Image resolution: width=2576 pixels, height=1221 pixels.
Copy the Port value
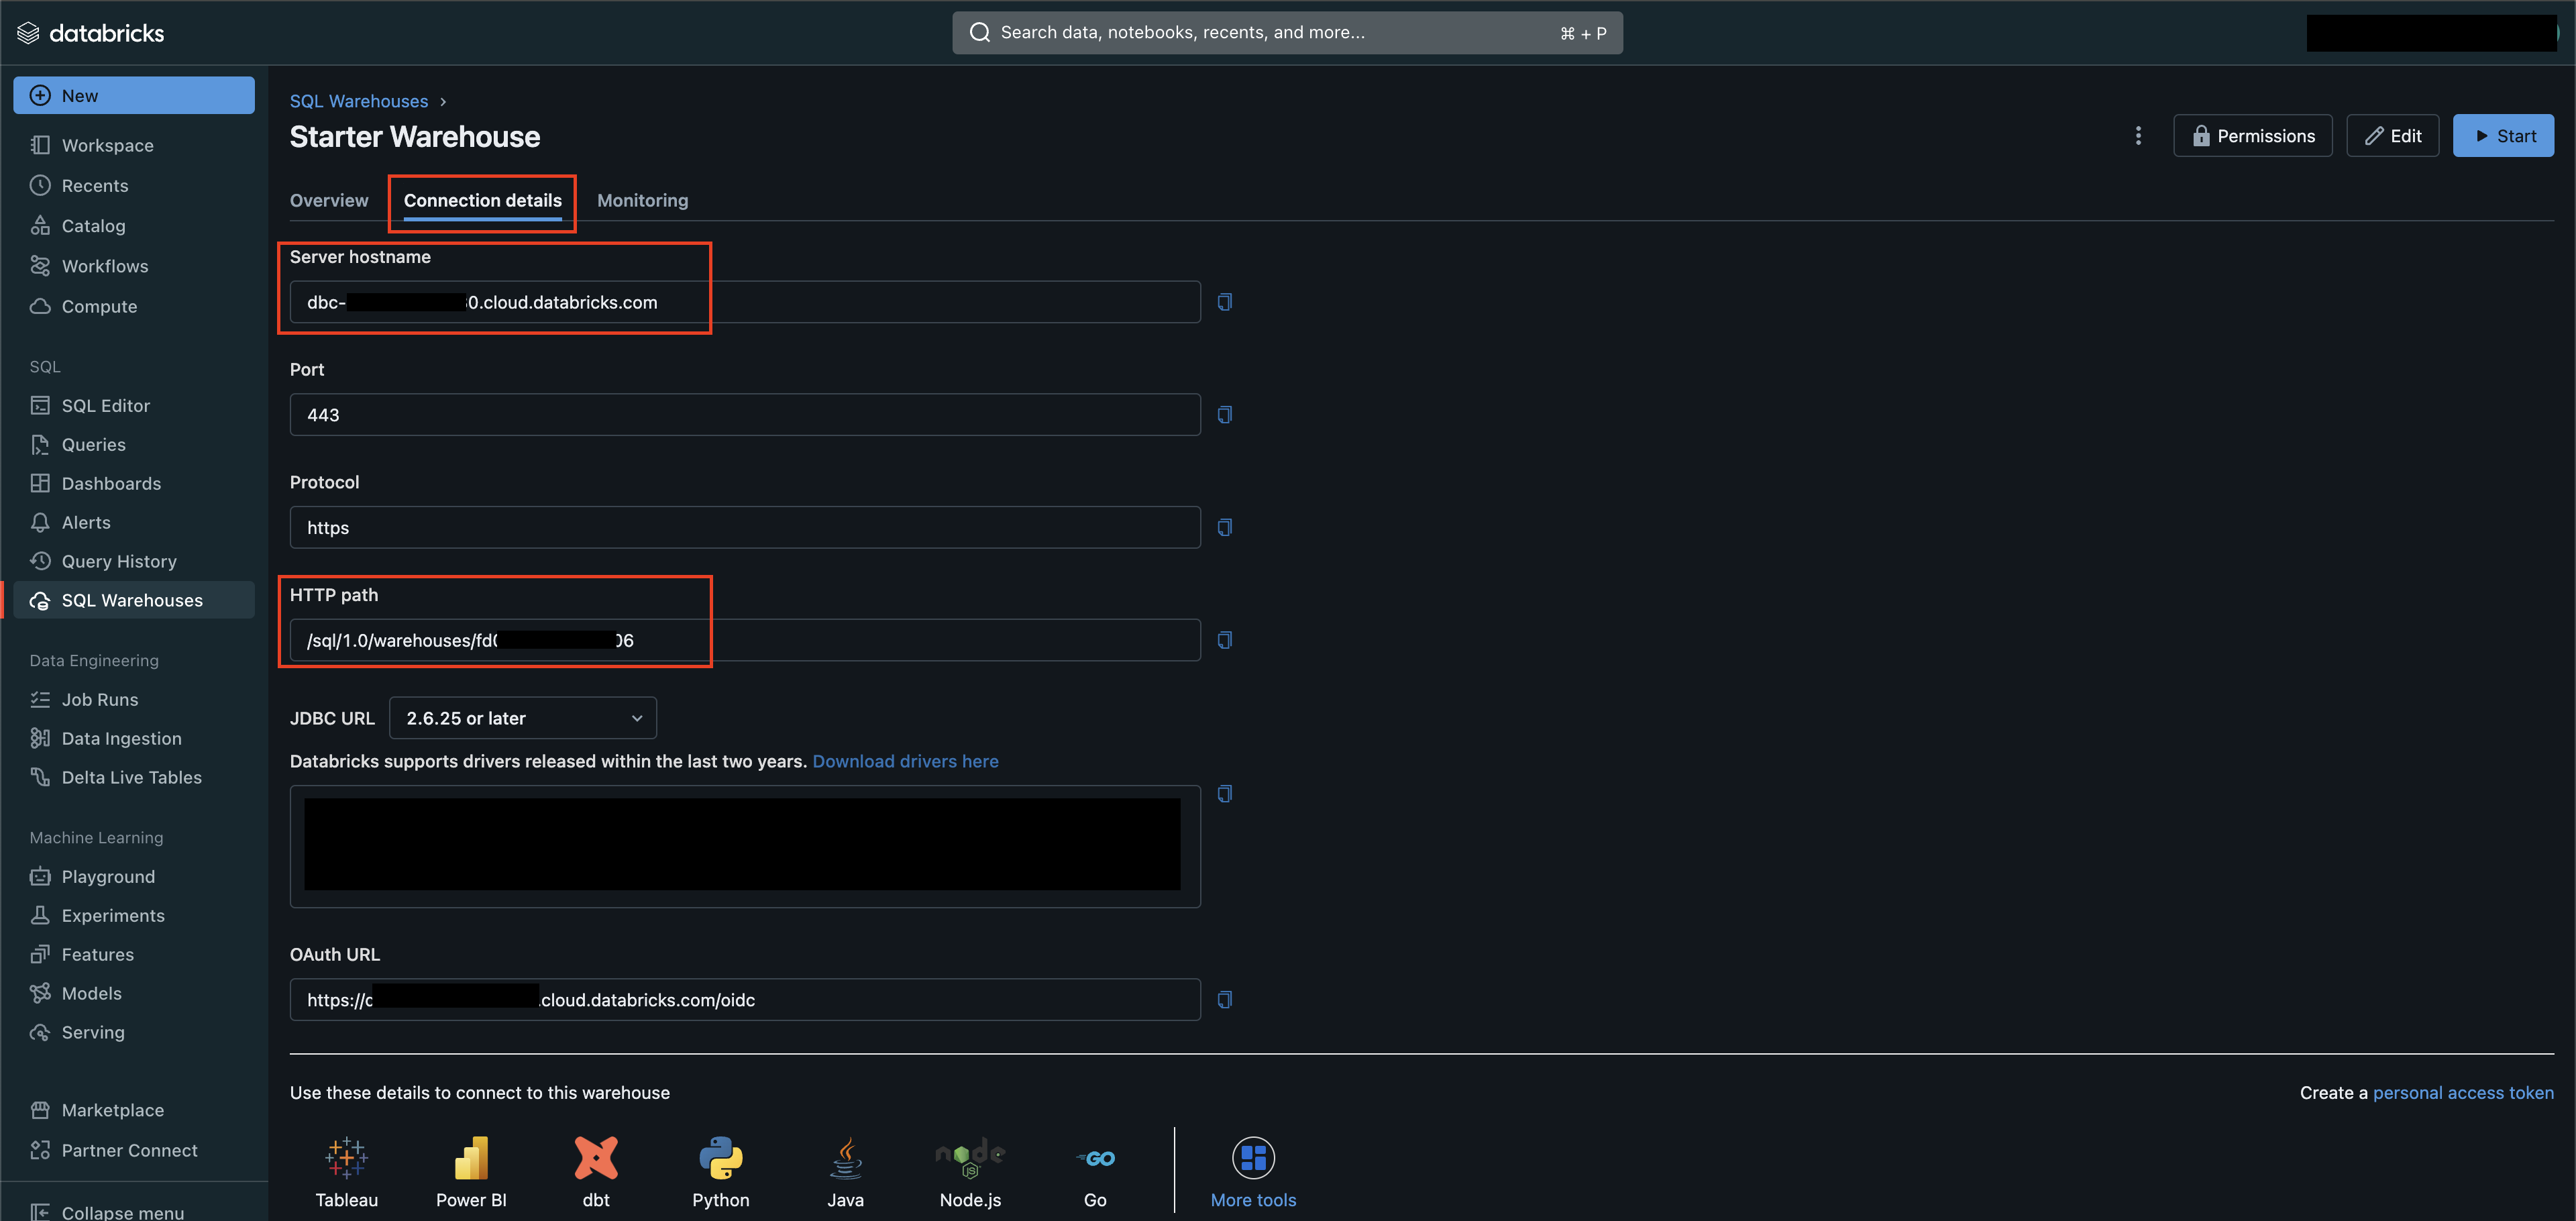pos(1224,415)
